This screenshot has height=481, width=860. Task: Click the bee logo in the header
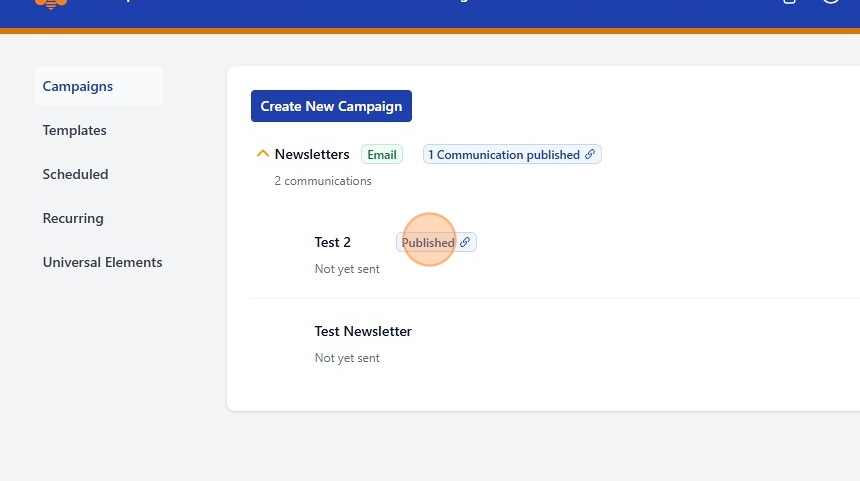coord(51,3)
